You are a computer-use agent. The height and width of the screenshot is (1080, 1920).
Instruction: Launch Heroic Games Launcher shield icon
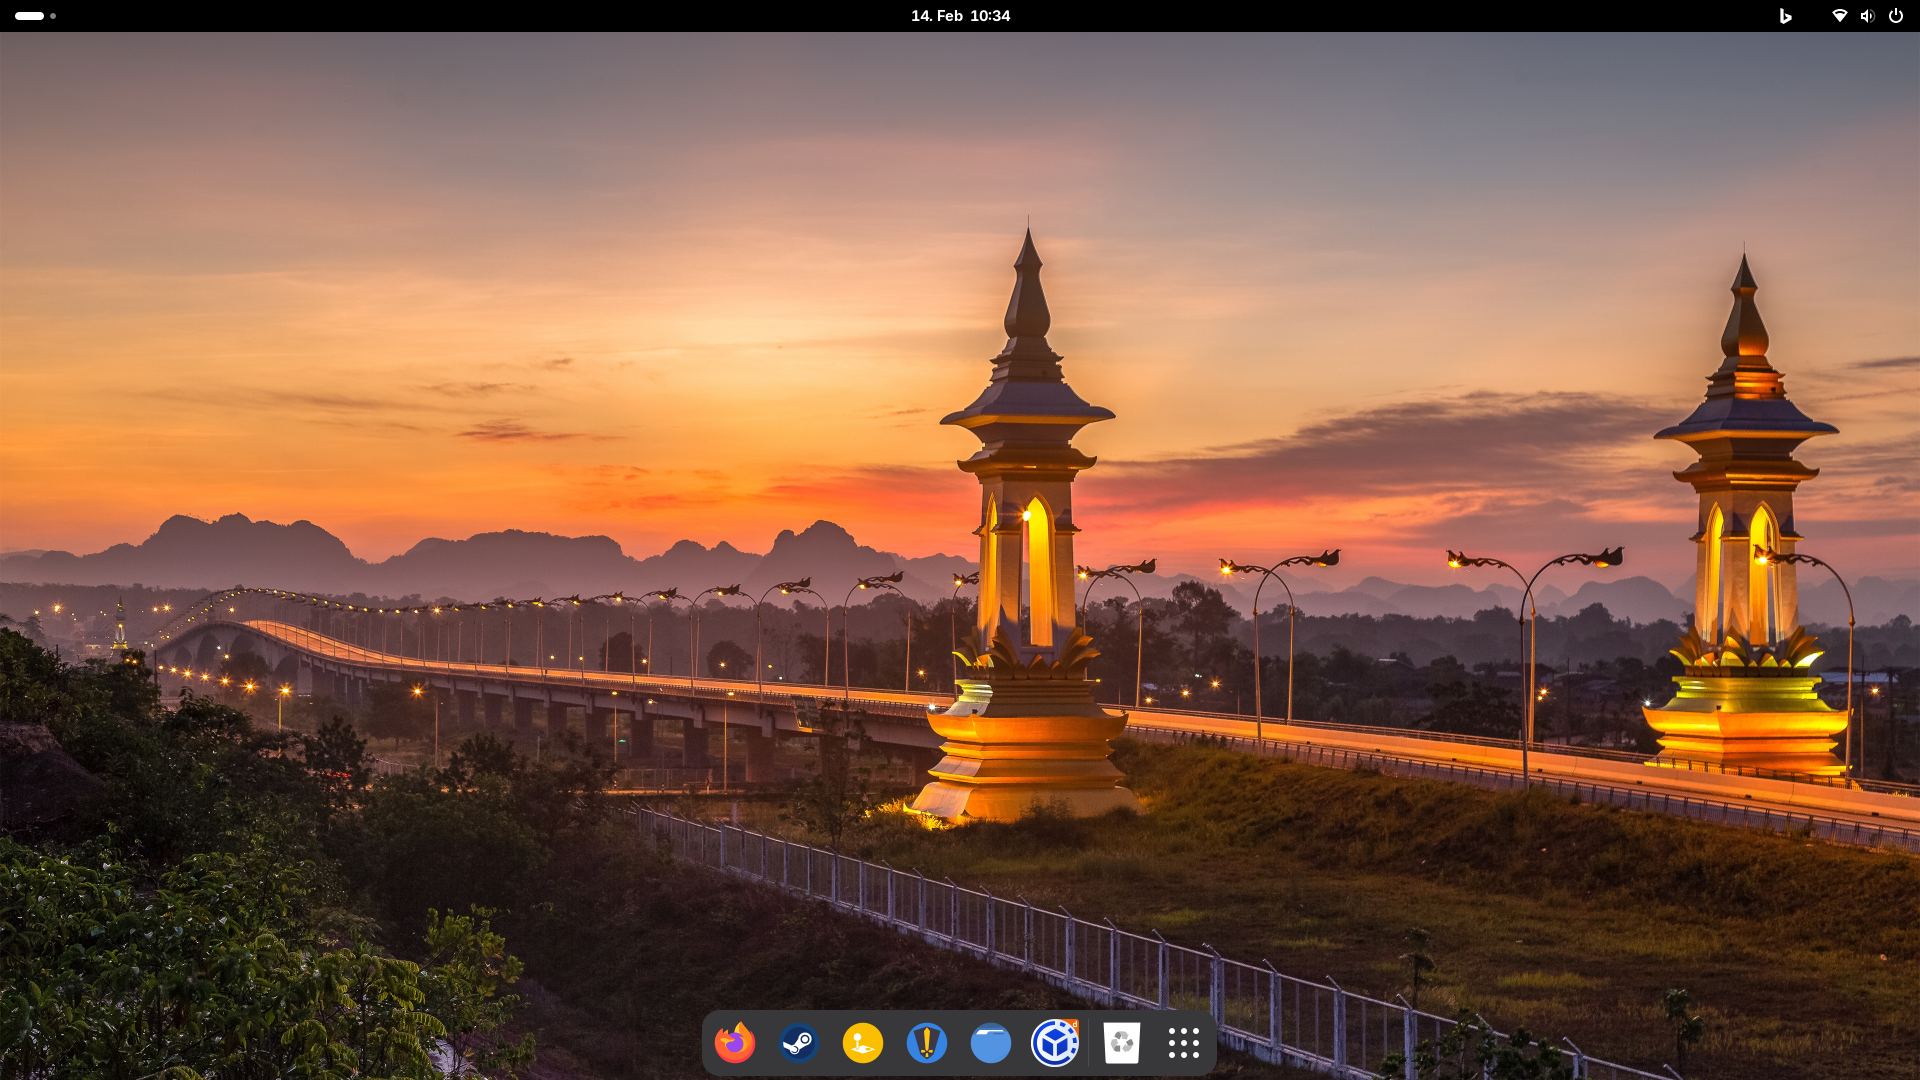click(927, 1043)
